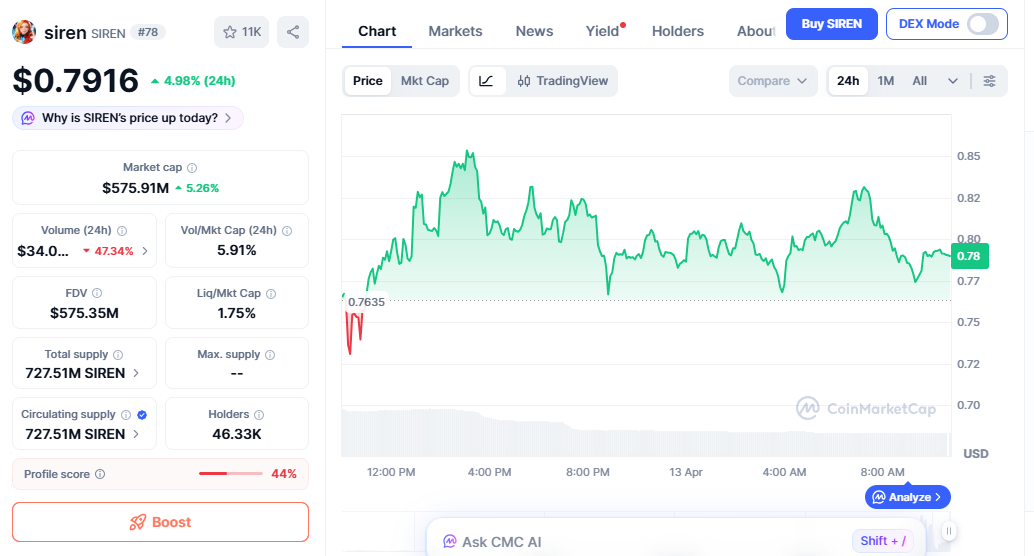Click the Liq/Mkt Cap info icon
1034x556 pixels.
(x=271, y=293)
